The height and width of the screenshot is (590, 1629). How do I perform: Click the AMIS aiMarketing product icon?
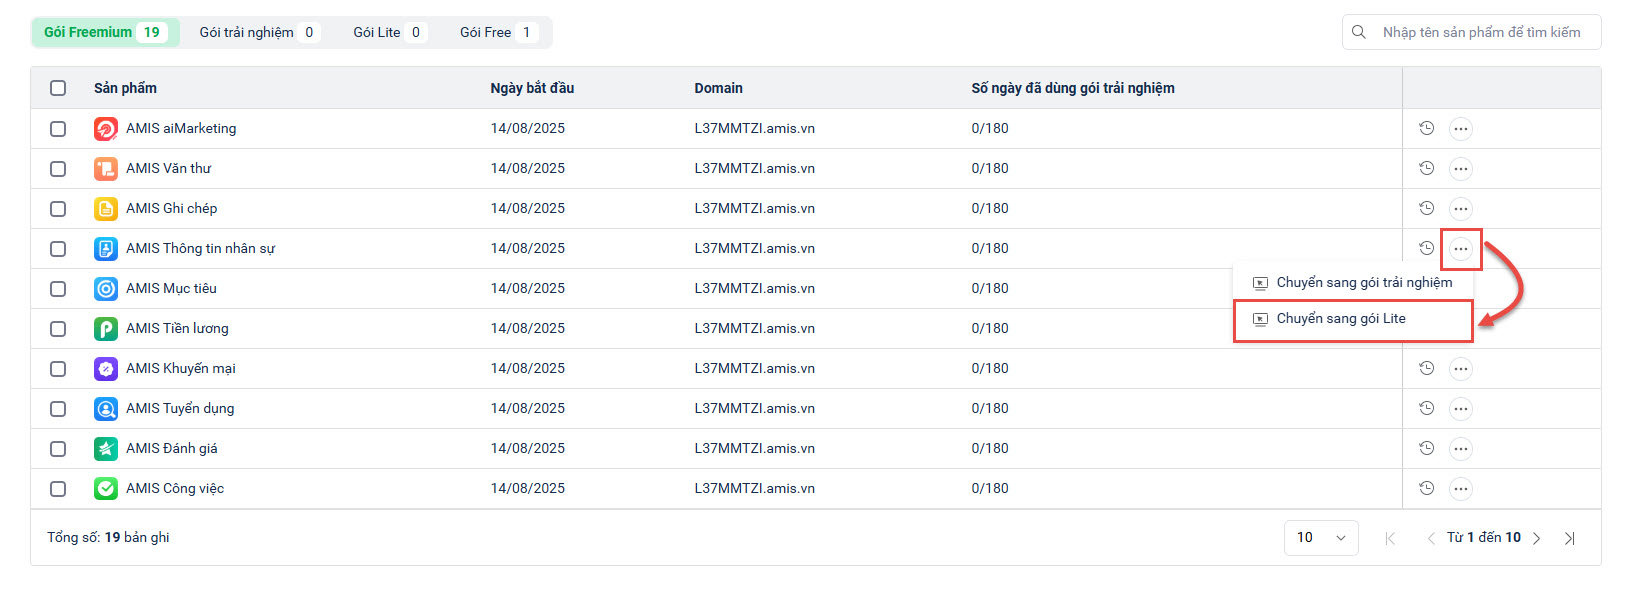(x=105, y=129)
